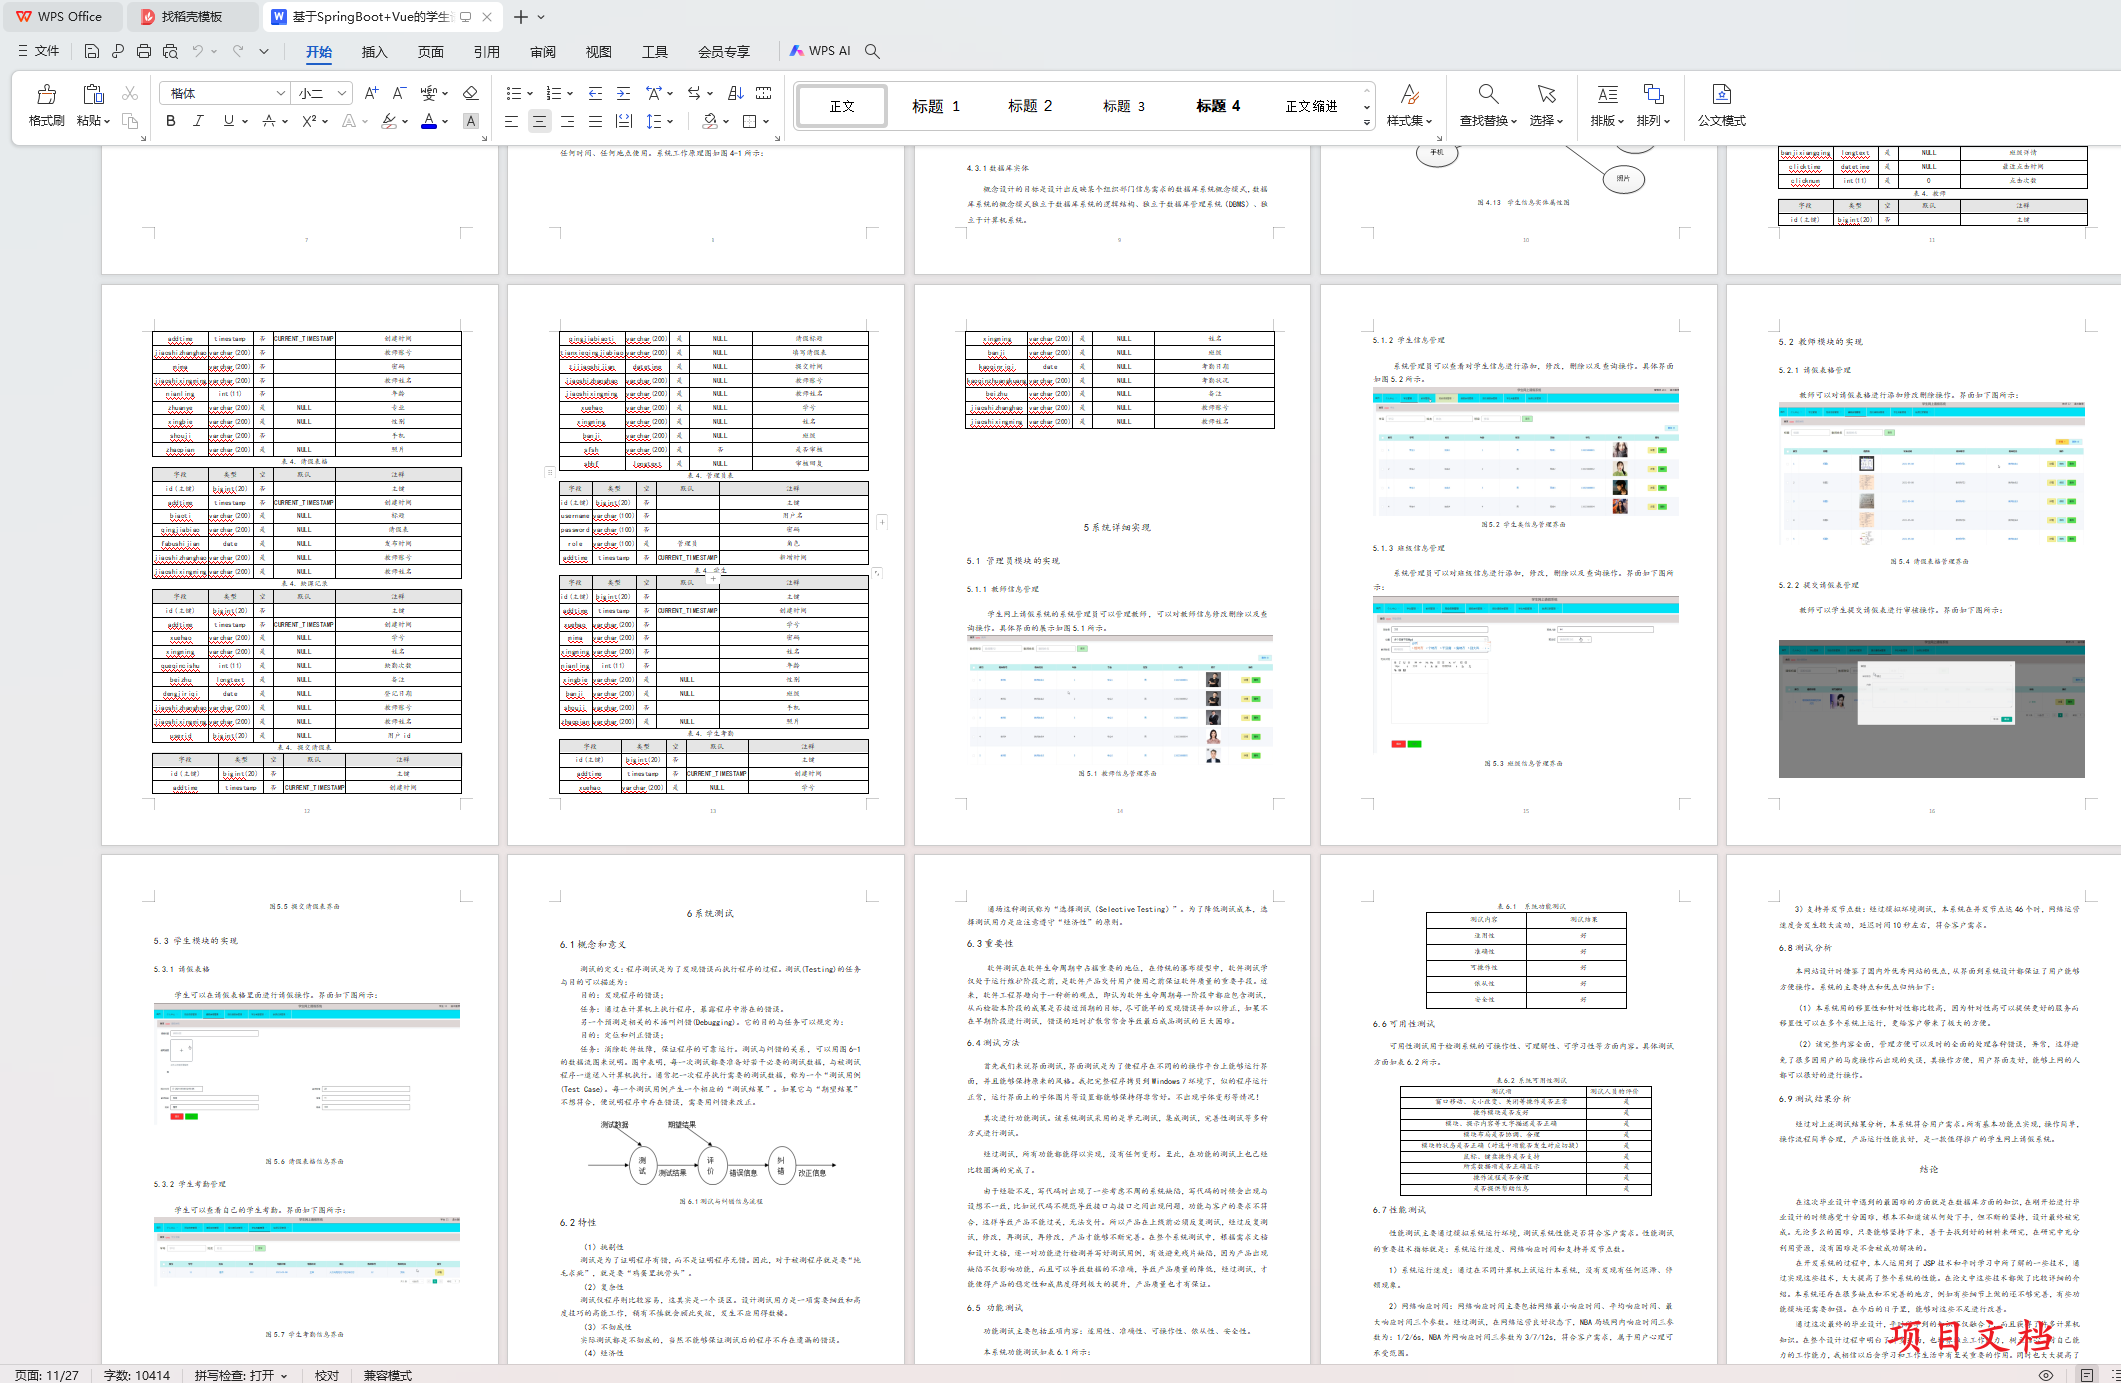Click the clear formatting eraser icon

pyautogui.click(x=470, y=93)
